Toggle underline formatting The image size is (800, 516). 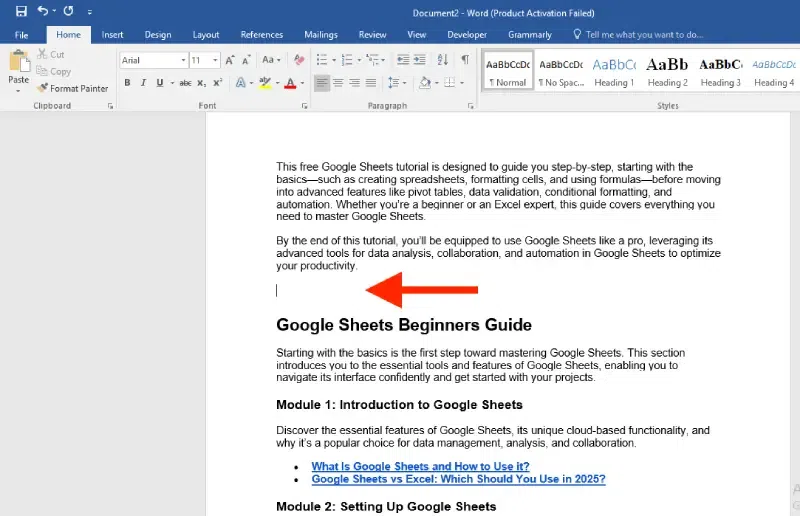[160, 83]
